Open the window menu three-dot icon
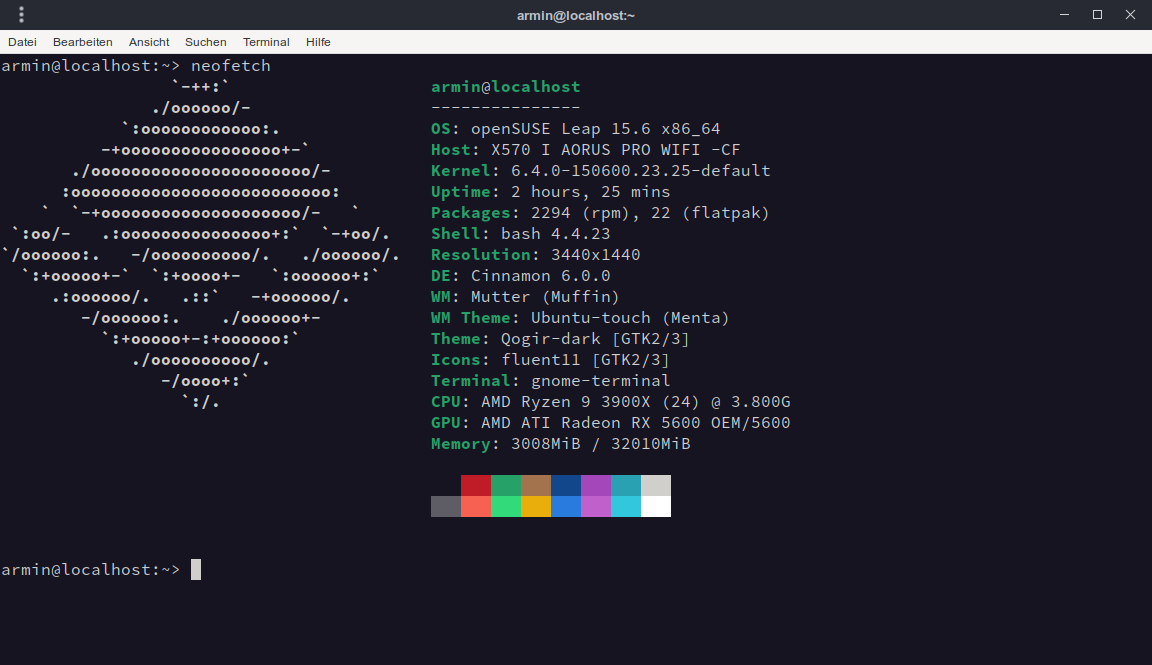This screenshot has width=1152, height=665. [x=21, y=15]
